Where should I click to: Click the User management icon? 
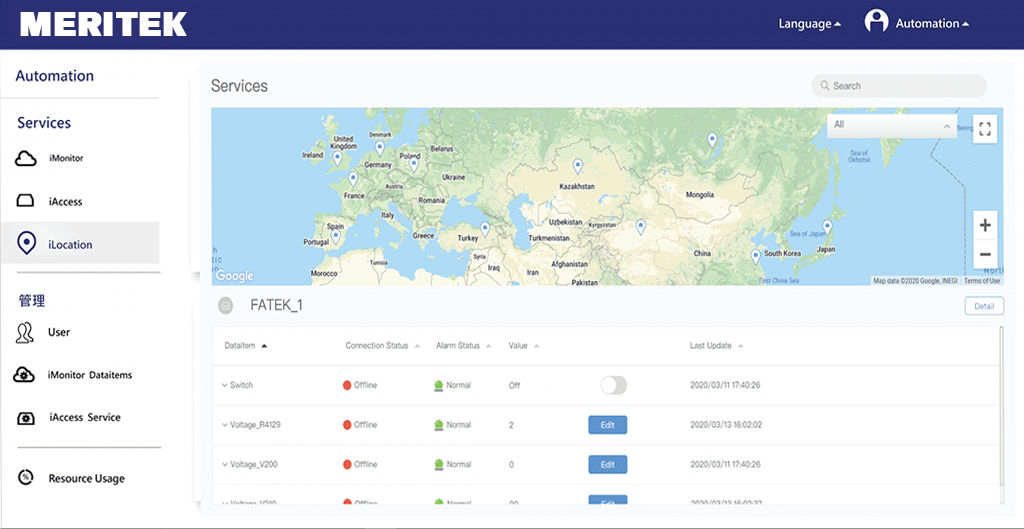coord(25,332)
